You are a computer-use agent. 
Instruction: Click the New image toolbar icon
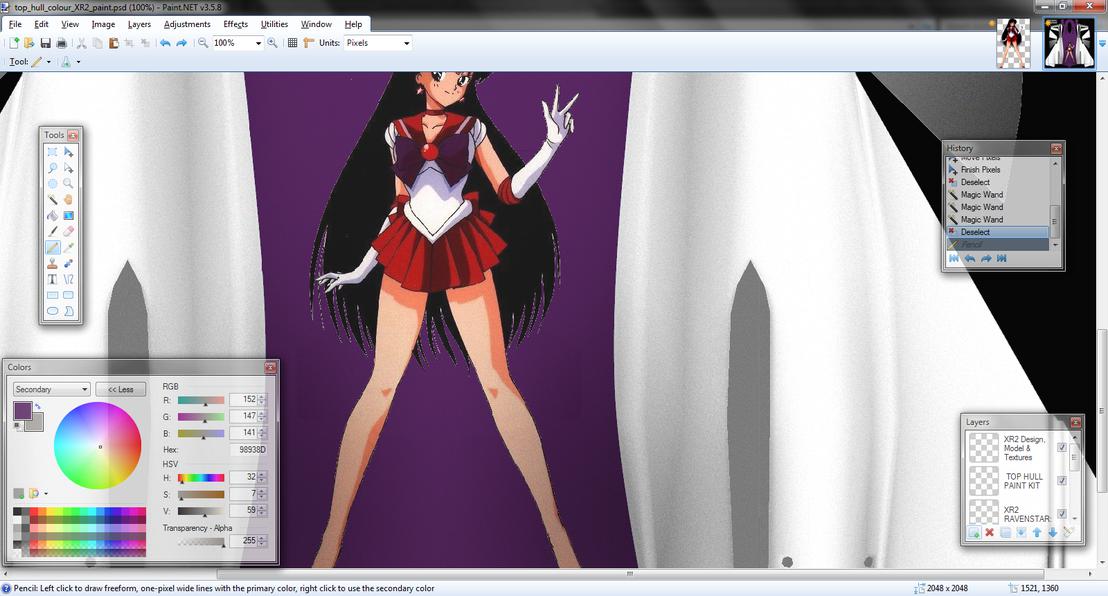click(13, 43)
